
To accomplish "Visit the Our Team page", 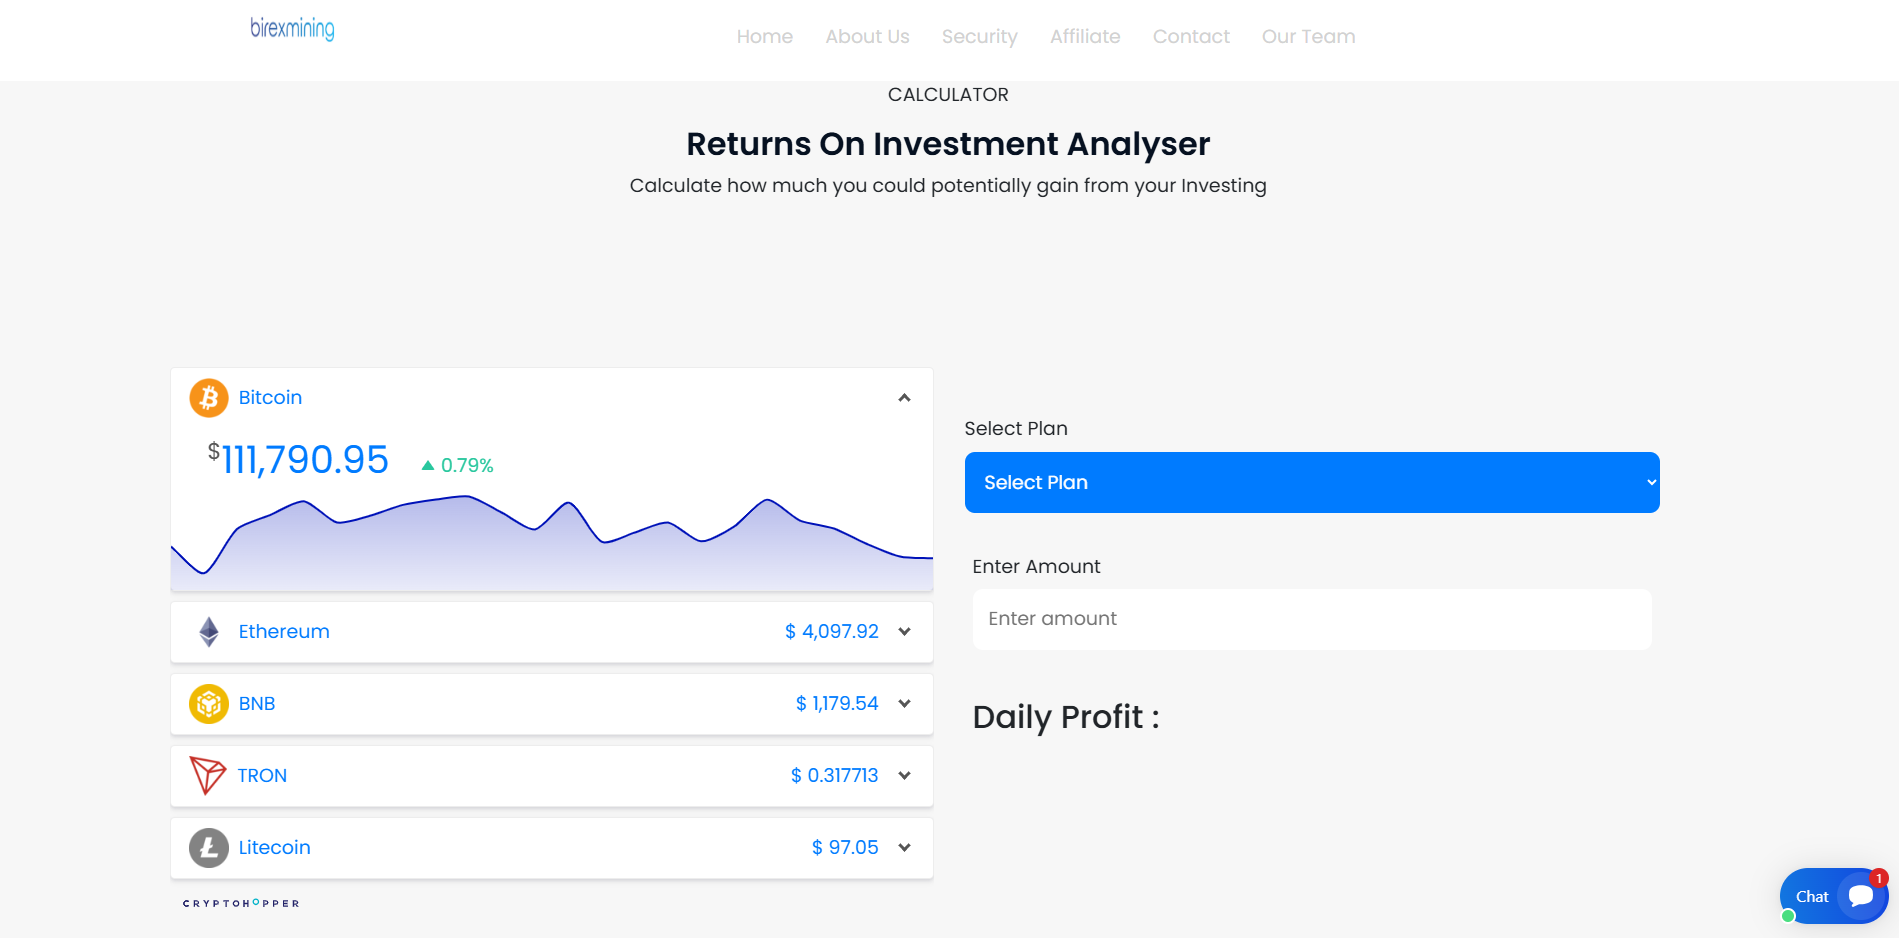I will click(x=1308, y=37).
